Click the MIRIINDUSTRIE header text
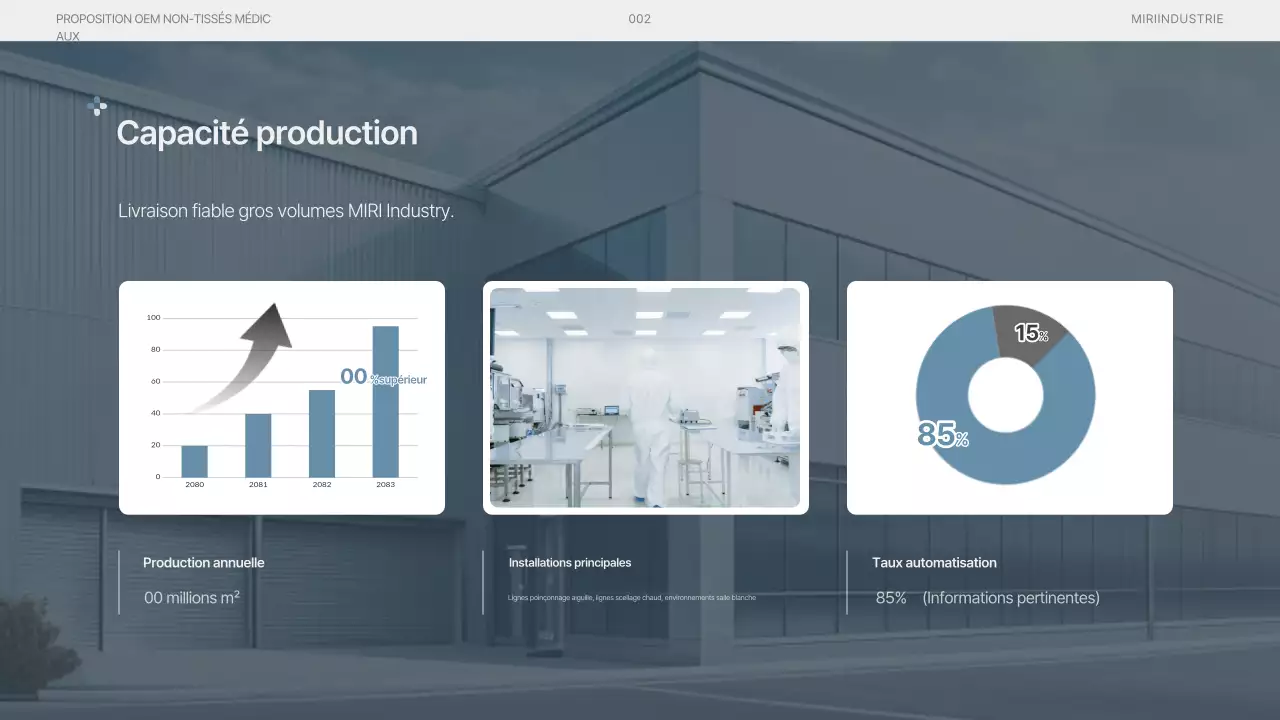Screen dimensions: 1280x720 point(1177,19)
